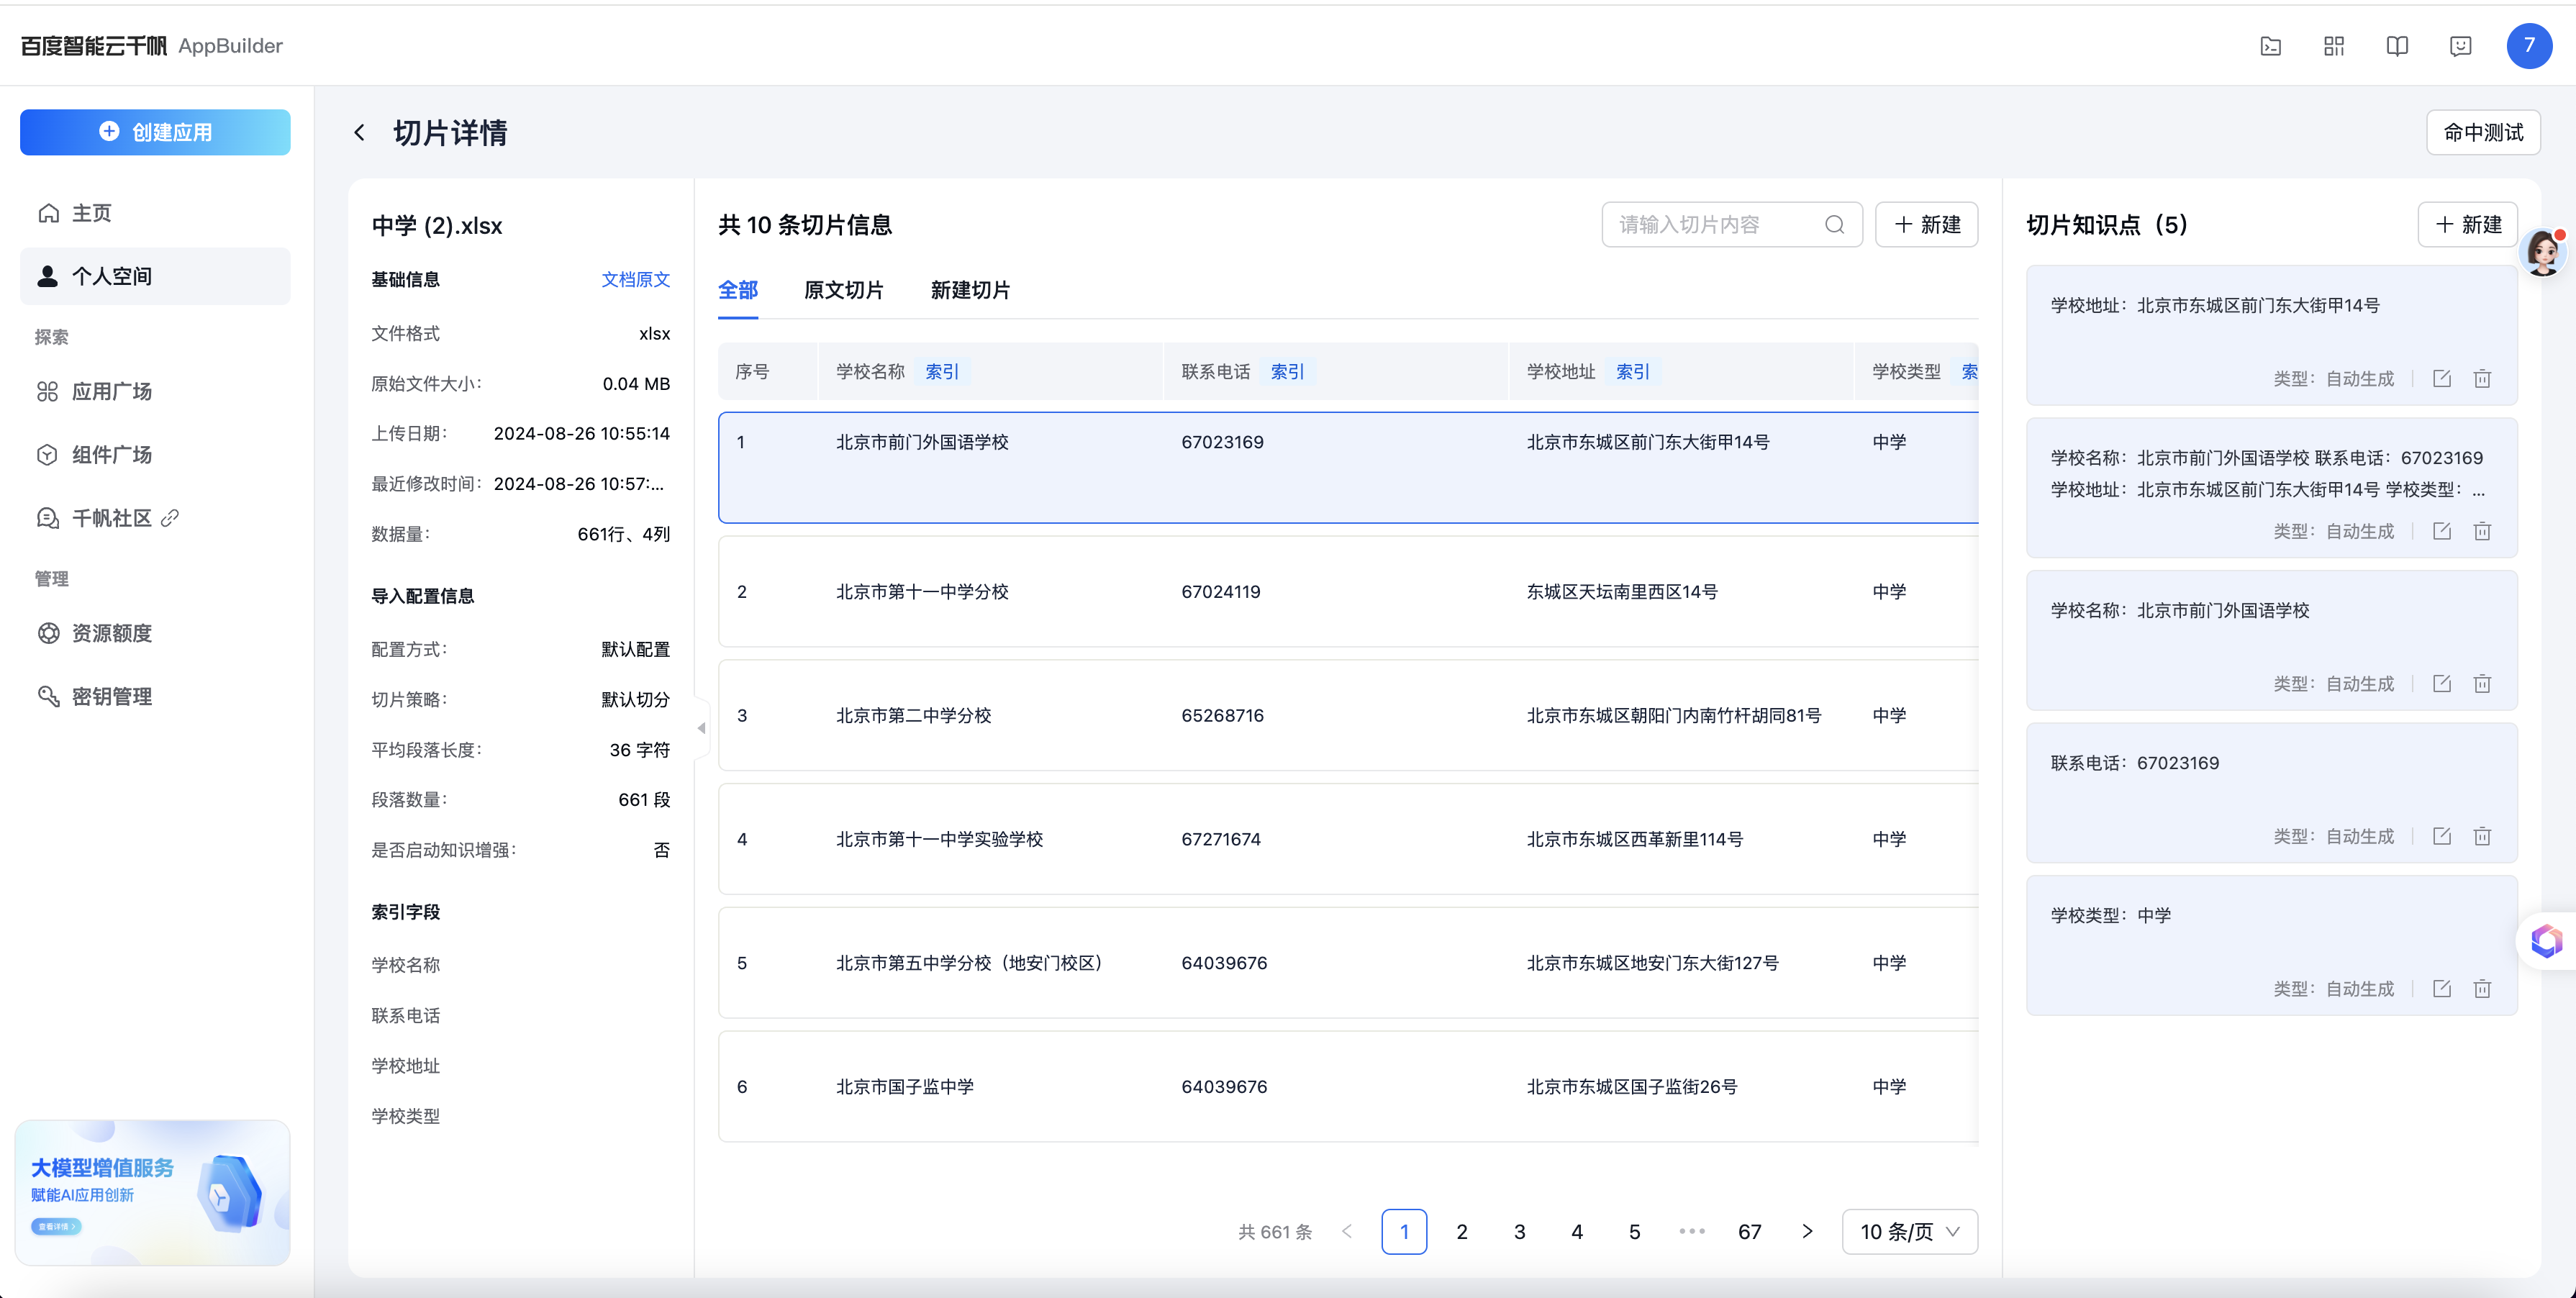Go to previous page with left arrow
2576x1298 pixels.
pyautogui.click(x=1347, y=1232)
